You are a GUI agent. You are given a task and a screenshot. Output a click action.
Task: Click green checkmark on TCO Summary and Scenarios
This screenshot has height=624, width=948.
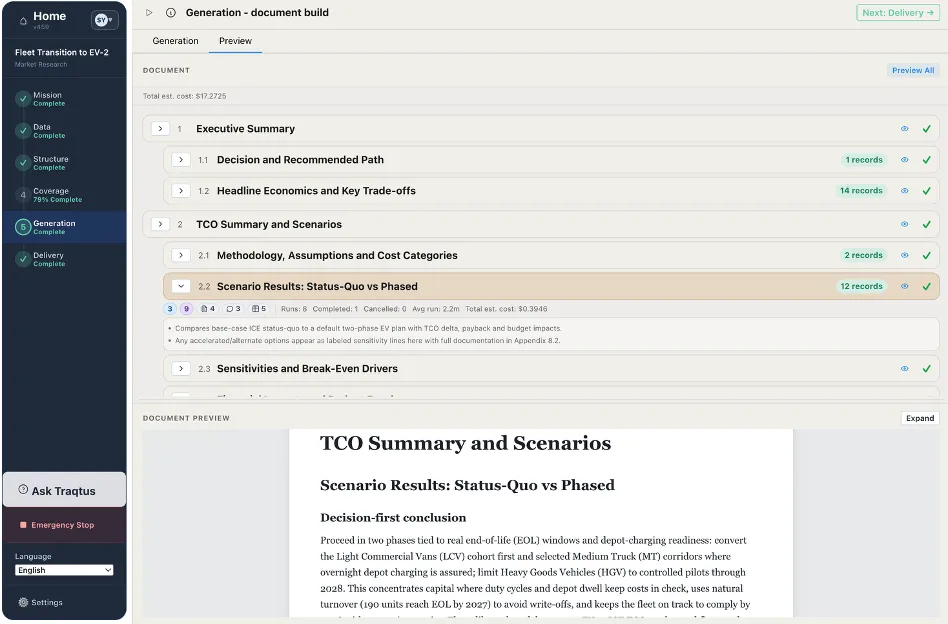pyautogui.click(x=926, y=224)
